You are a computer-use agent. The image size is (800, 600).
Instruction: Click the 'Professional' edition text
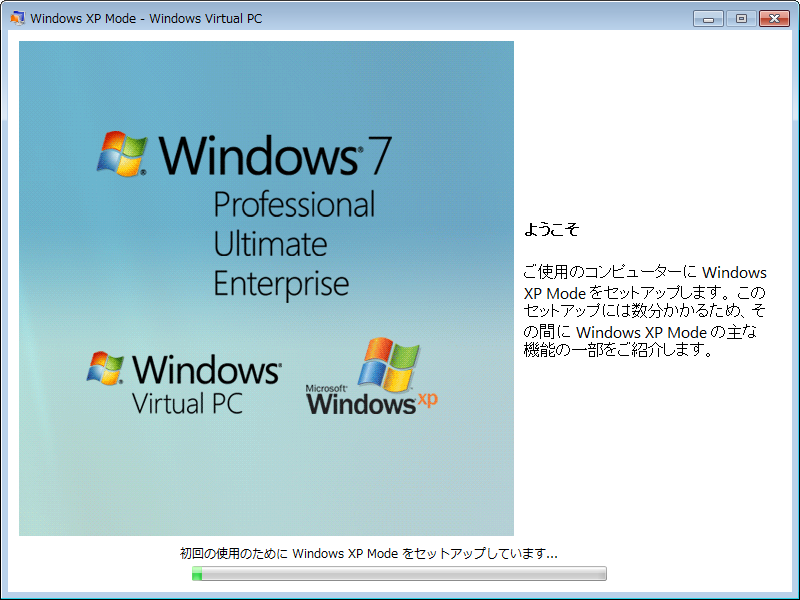coord(294,205)
